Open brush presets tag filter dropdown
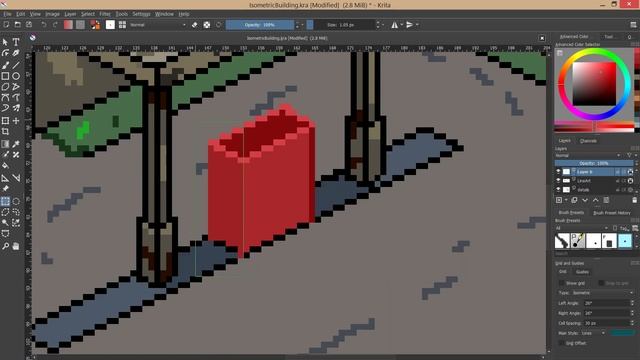 point(582,228)
